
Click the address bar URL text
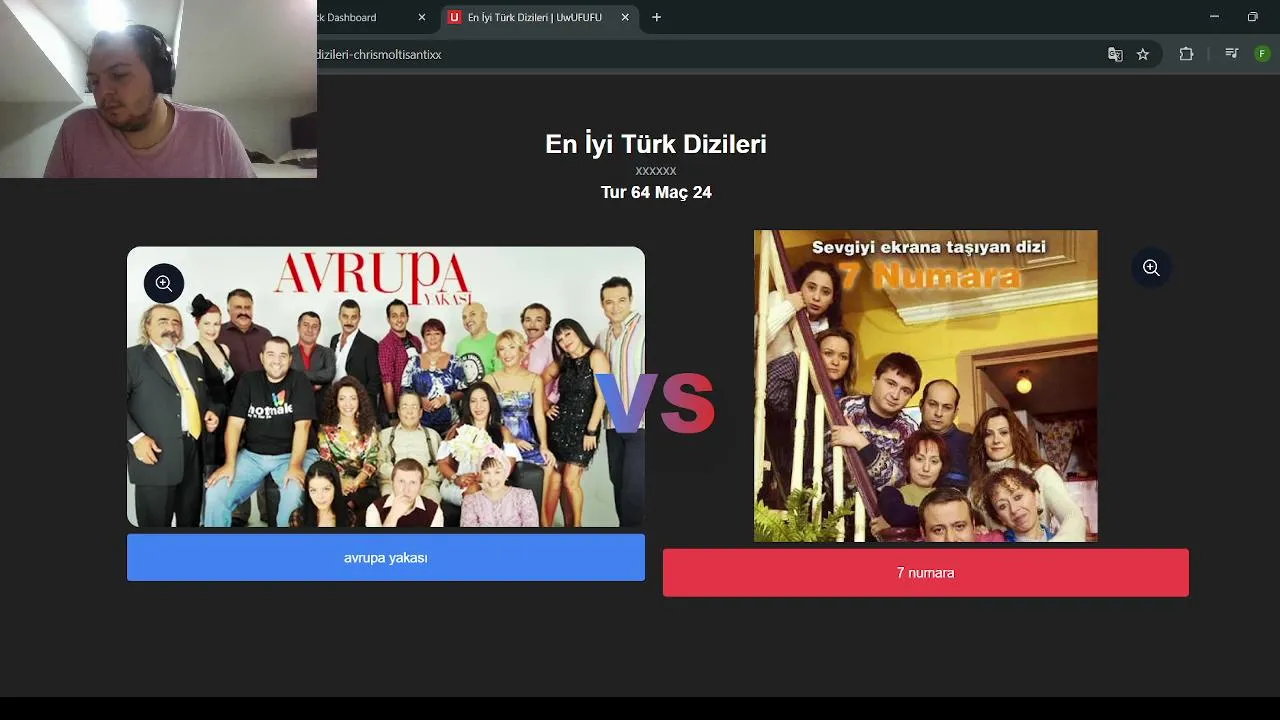click(x=379, y=54)
